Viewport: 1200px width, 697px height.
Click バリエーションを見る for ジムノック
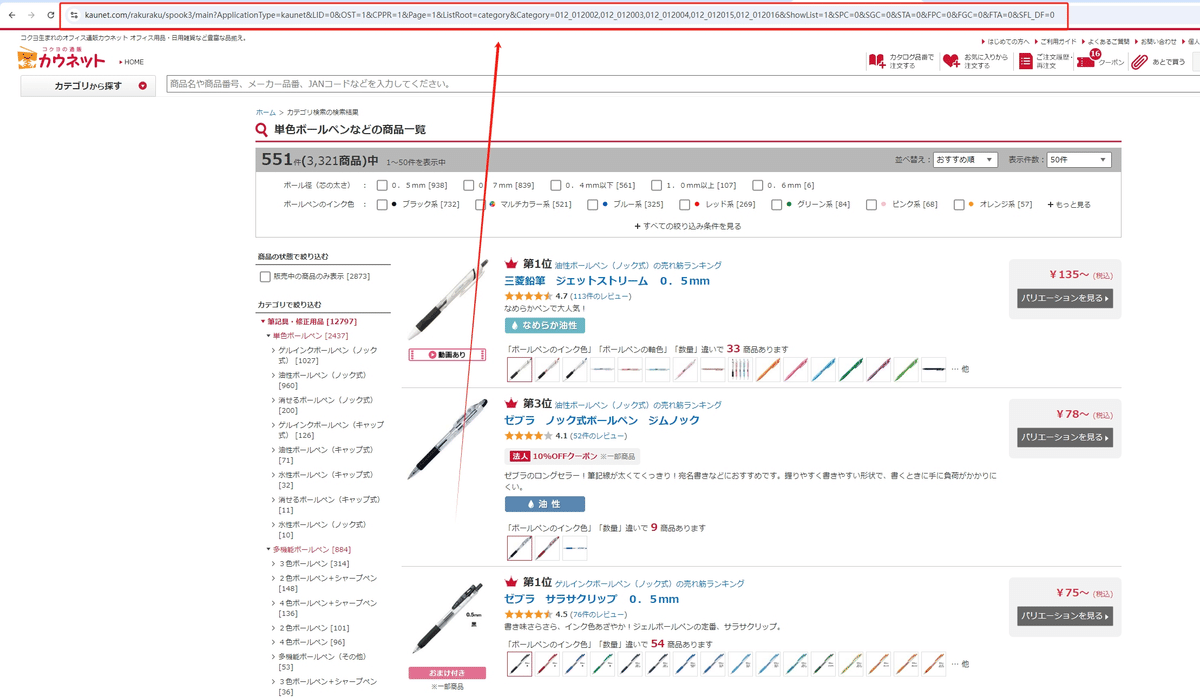coord(1065,437)
